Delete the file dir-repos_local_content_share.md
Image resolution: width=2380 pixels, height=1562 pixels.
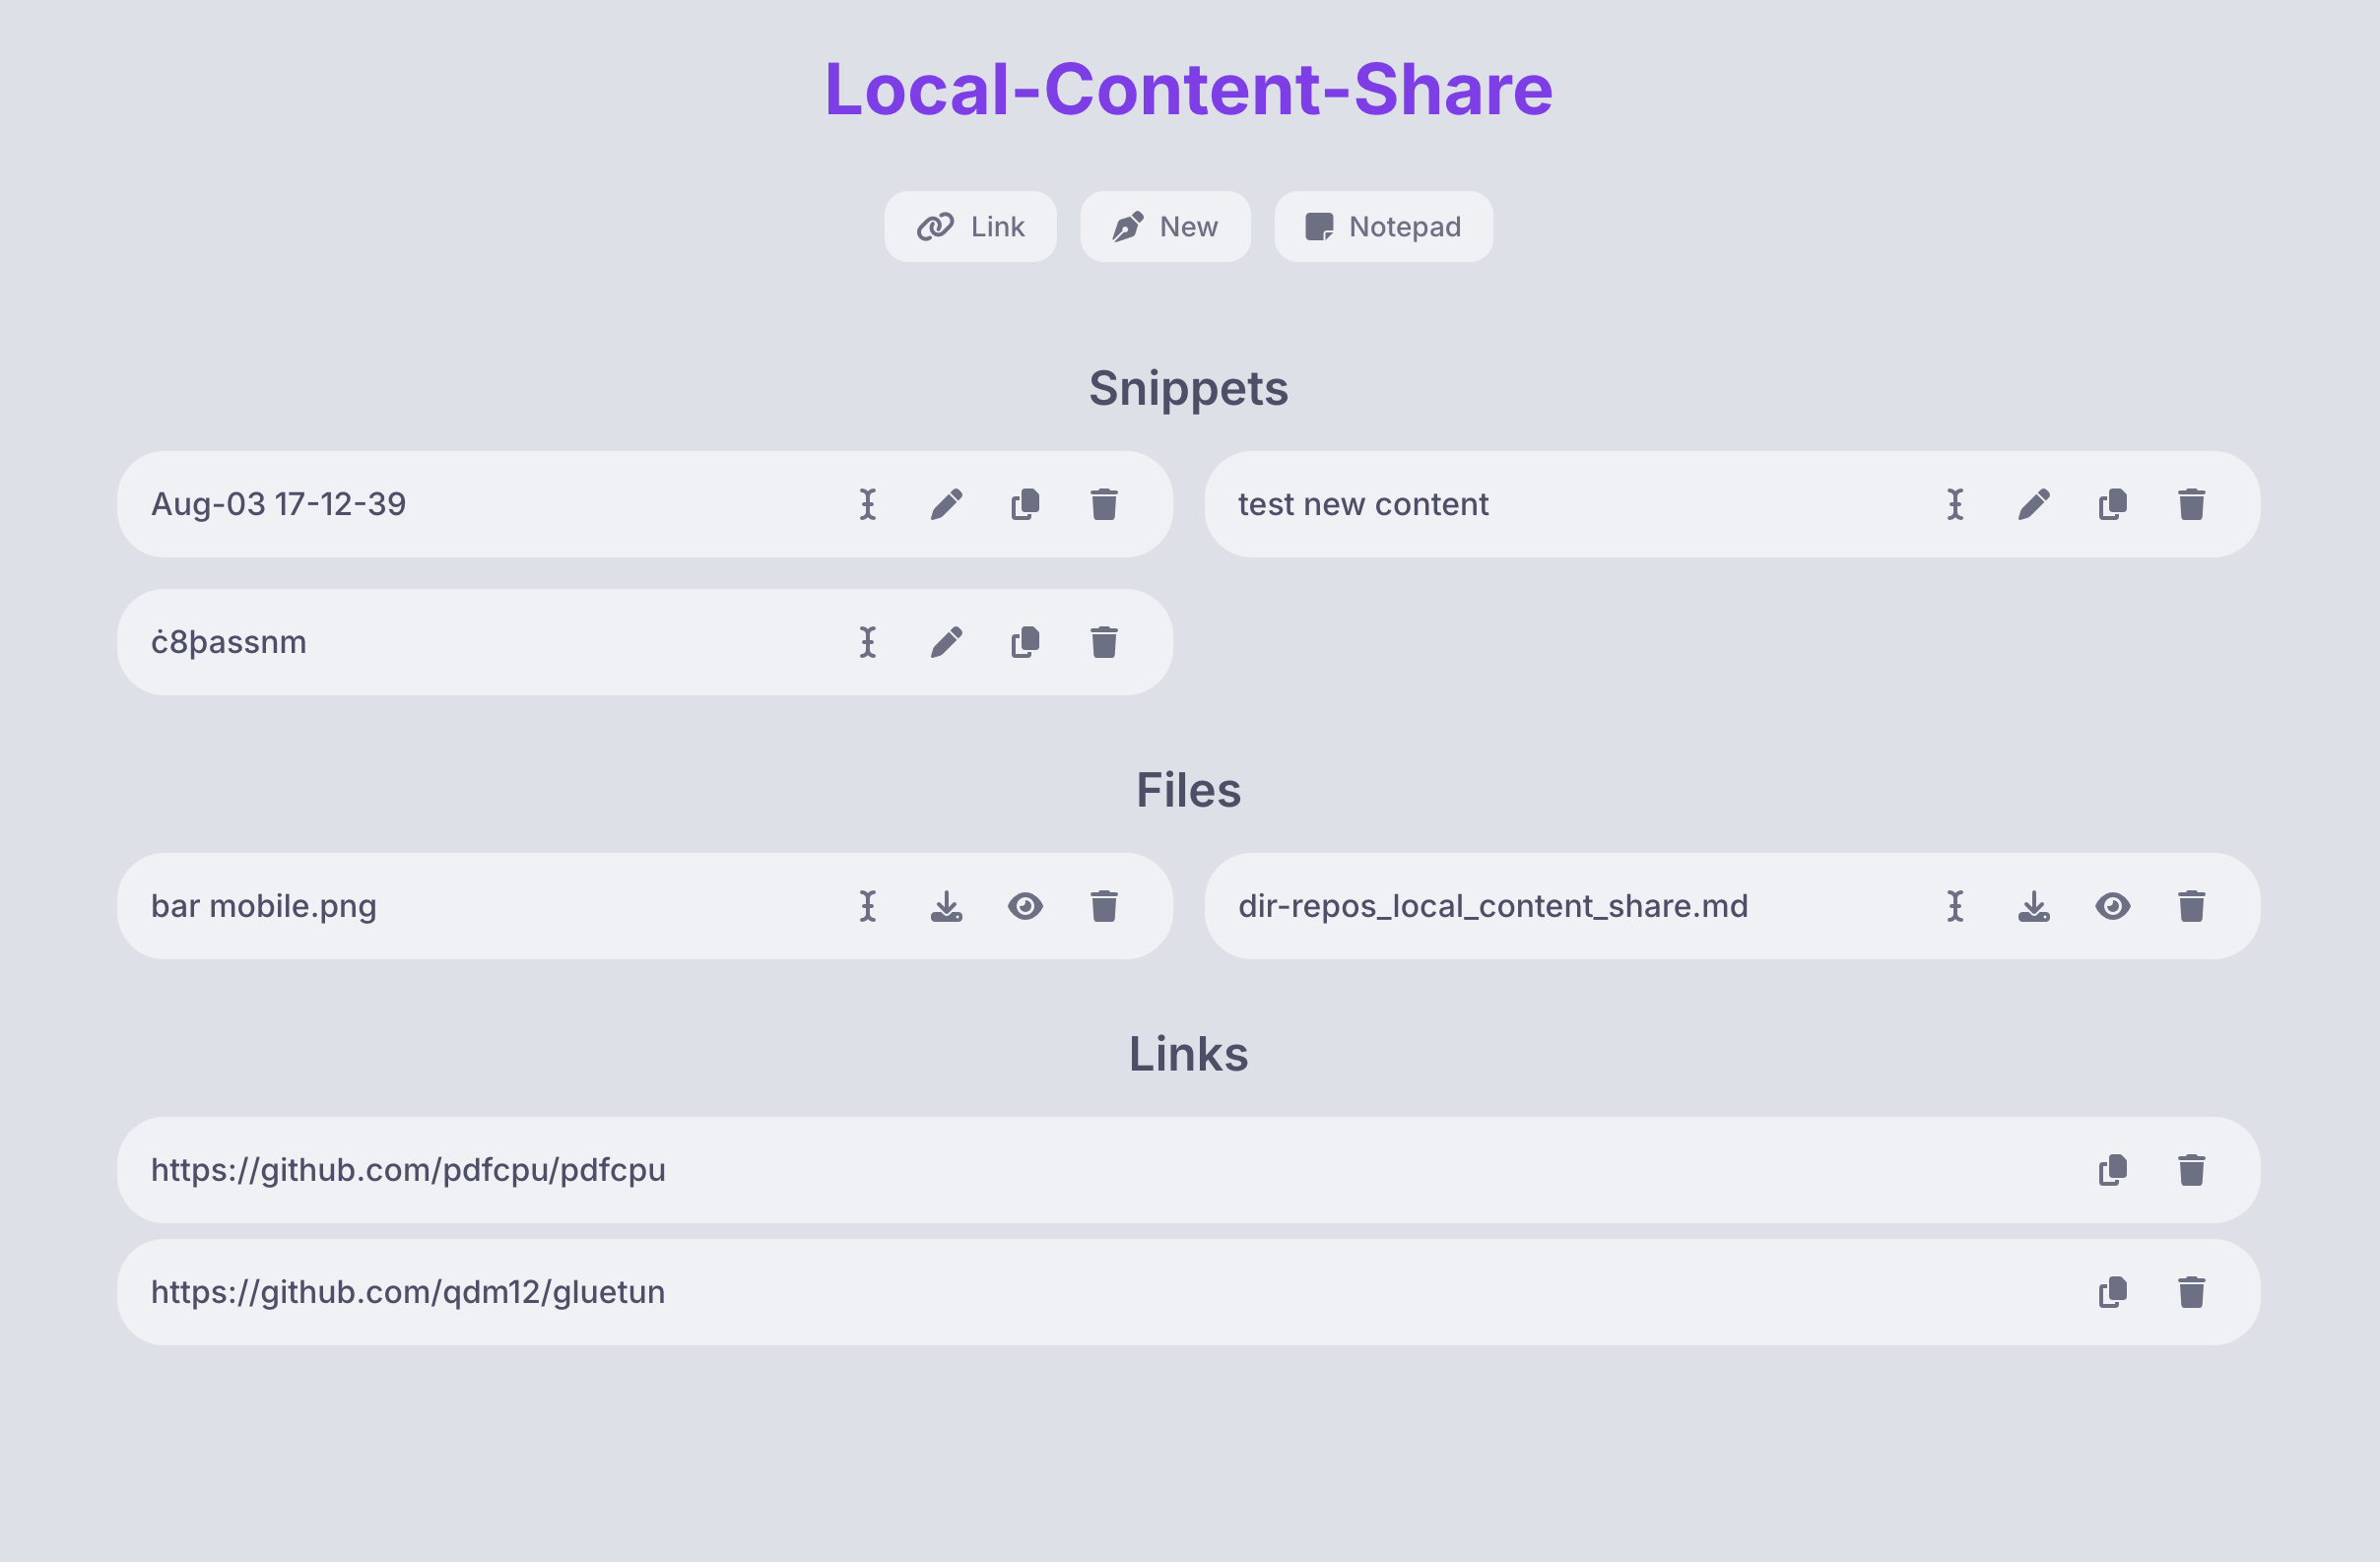[x=2192, y=906]
